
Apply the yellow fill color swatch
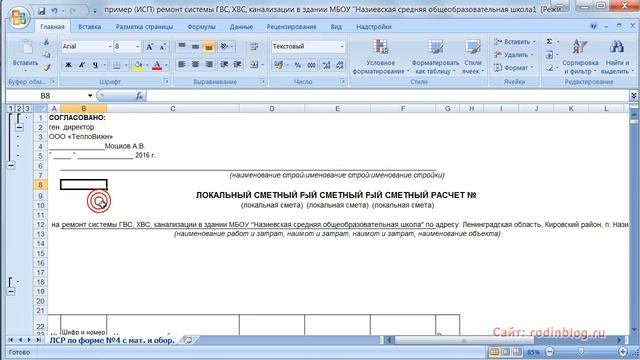tap(138, 65)
